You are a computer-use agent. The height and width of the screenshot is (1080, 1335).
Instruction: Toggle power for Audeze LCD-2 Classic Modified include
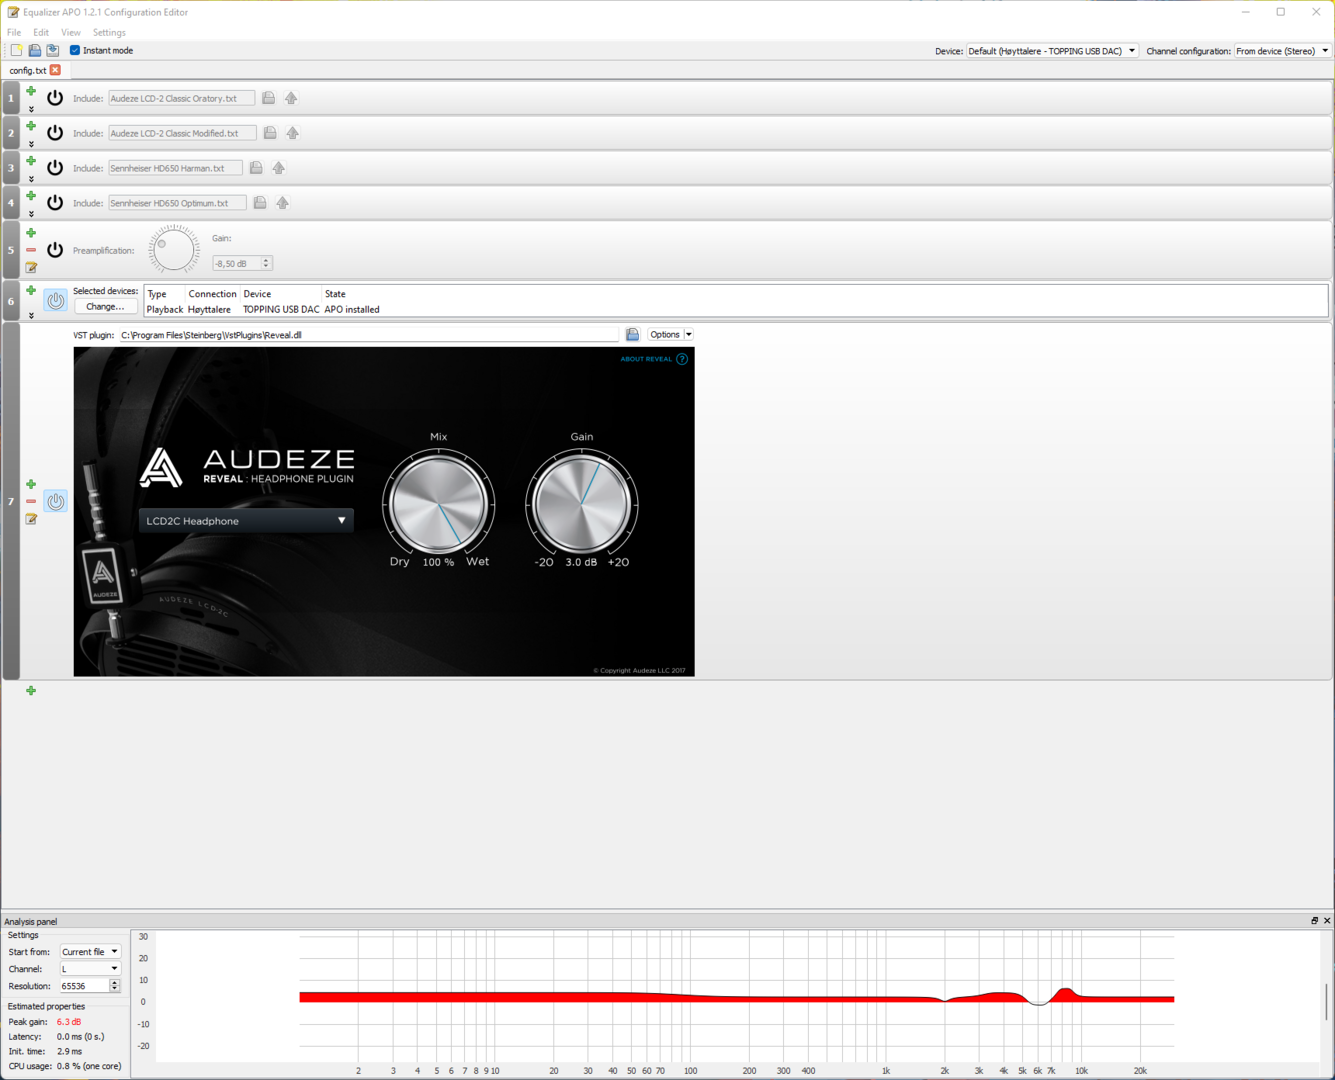pyautogui.click(x=55, y=133)
